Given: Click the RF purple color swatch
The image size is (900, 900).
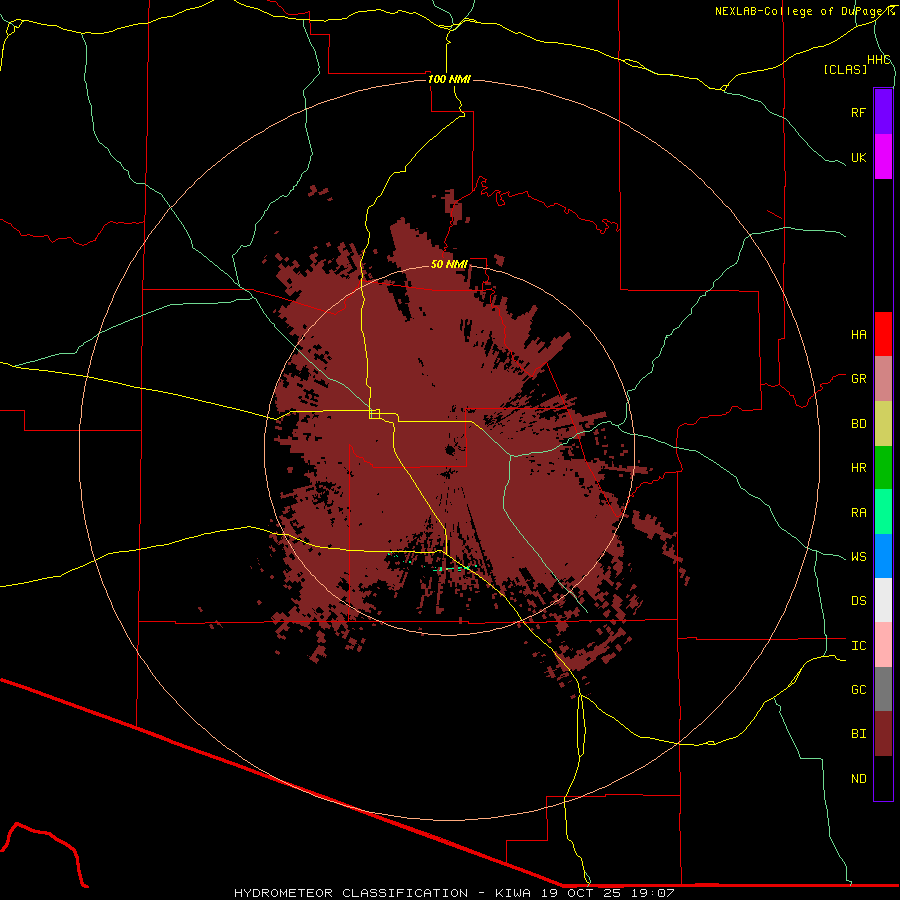Looking at the screenshot, I should 883,112.
